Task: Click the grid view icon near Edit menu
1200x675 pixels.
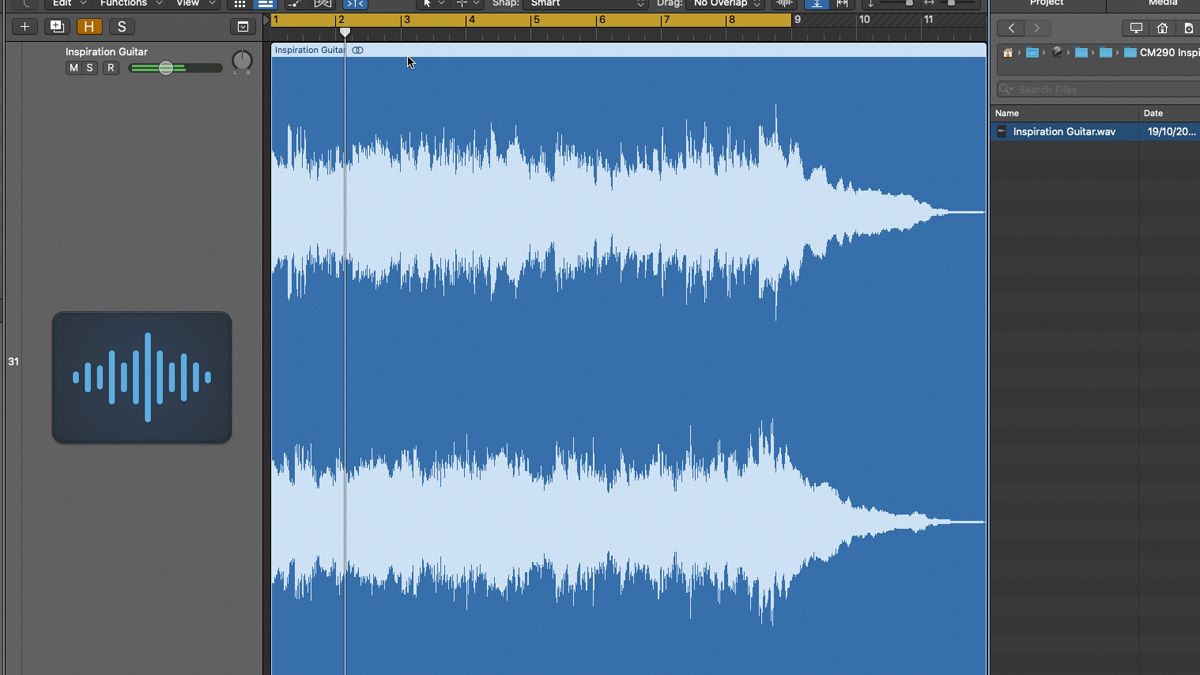Action: click(239, 4)
